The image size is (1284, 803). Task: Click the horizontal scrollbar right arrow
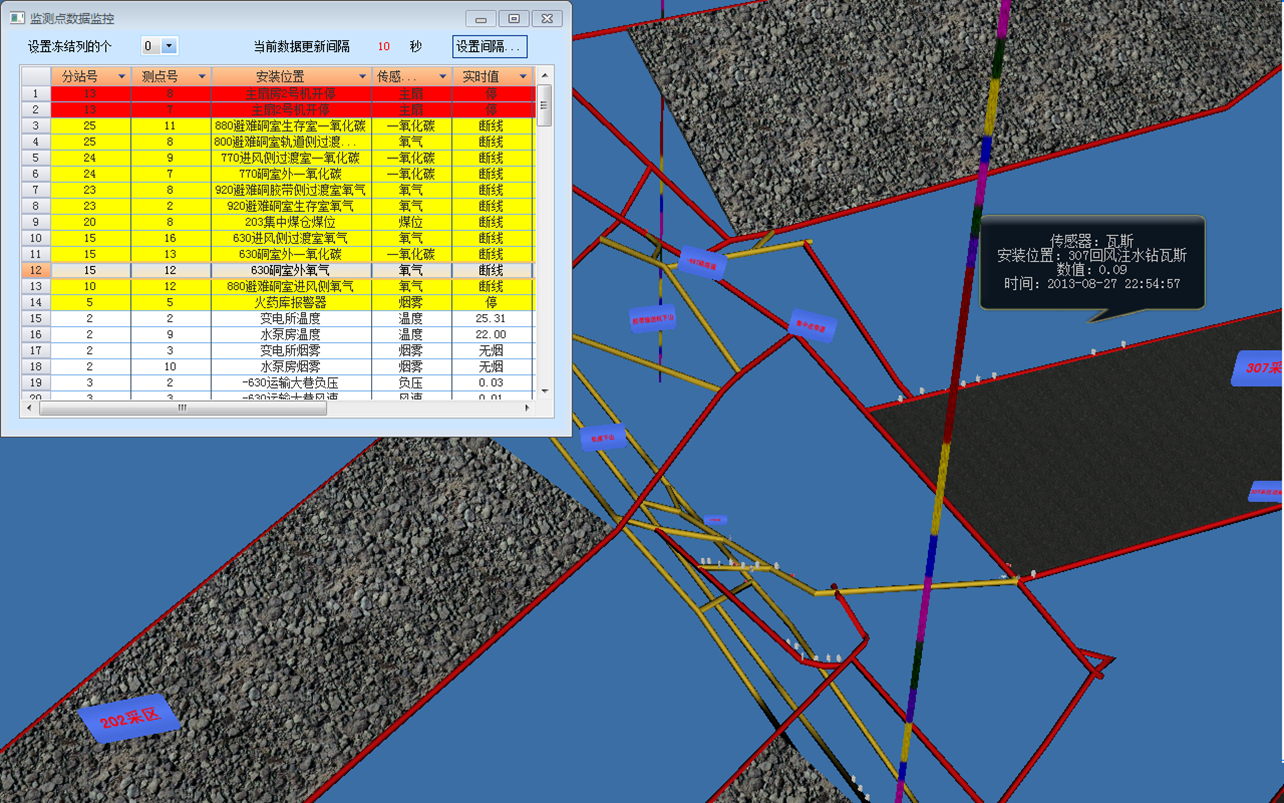coord(527,408)
